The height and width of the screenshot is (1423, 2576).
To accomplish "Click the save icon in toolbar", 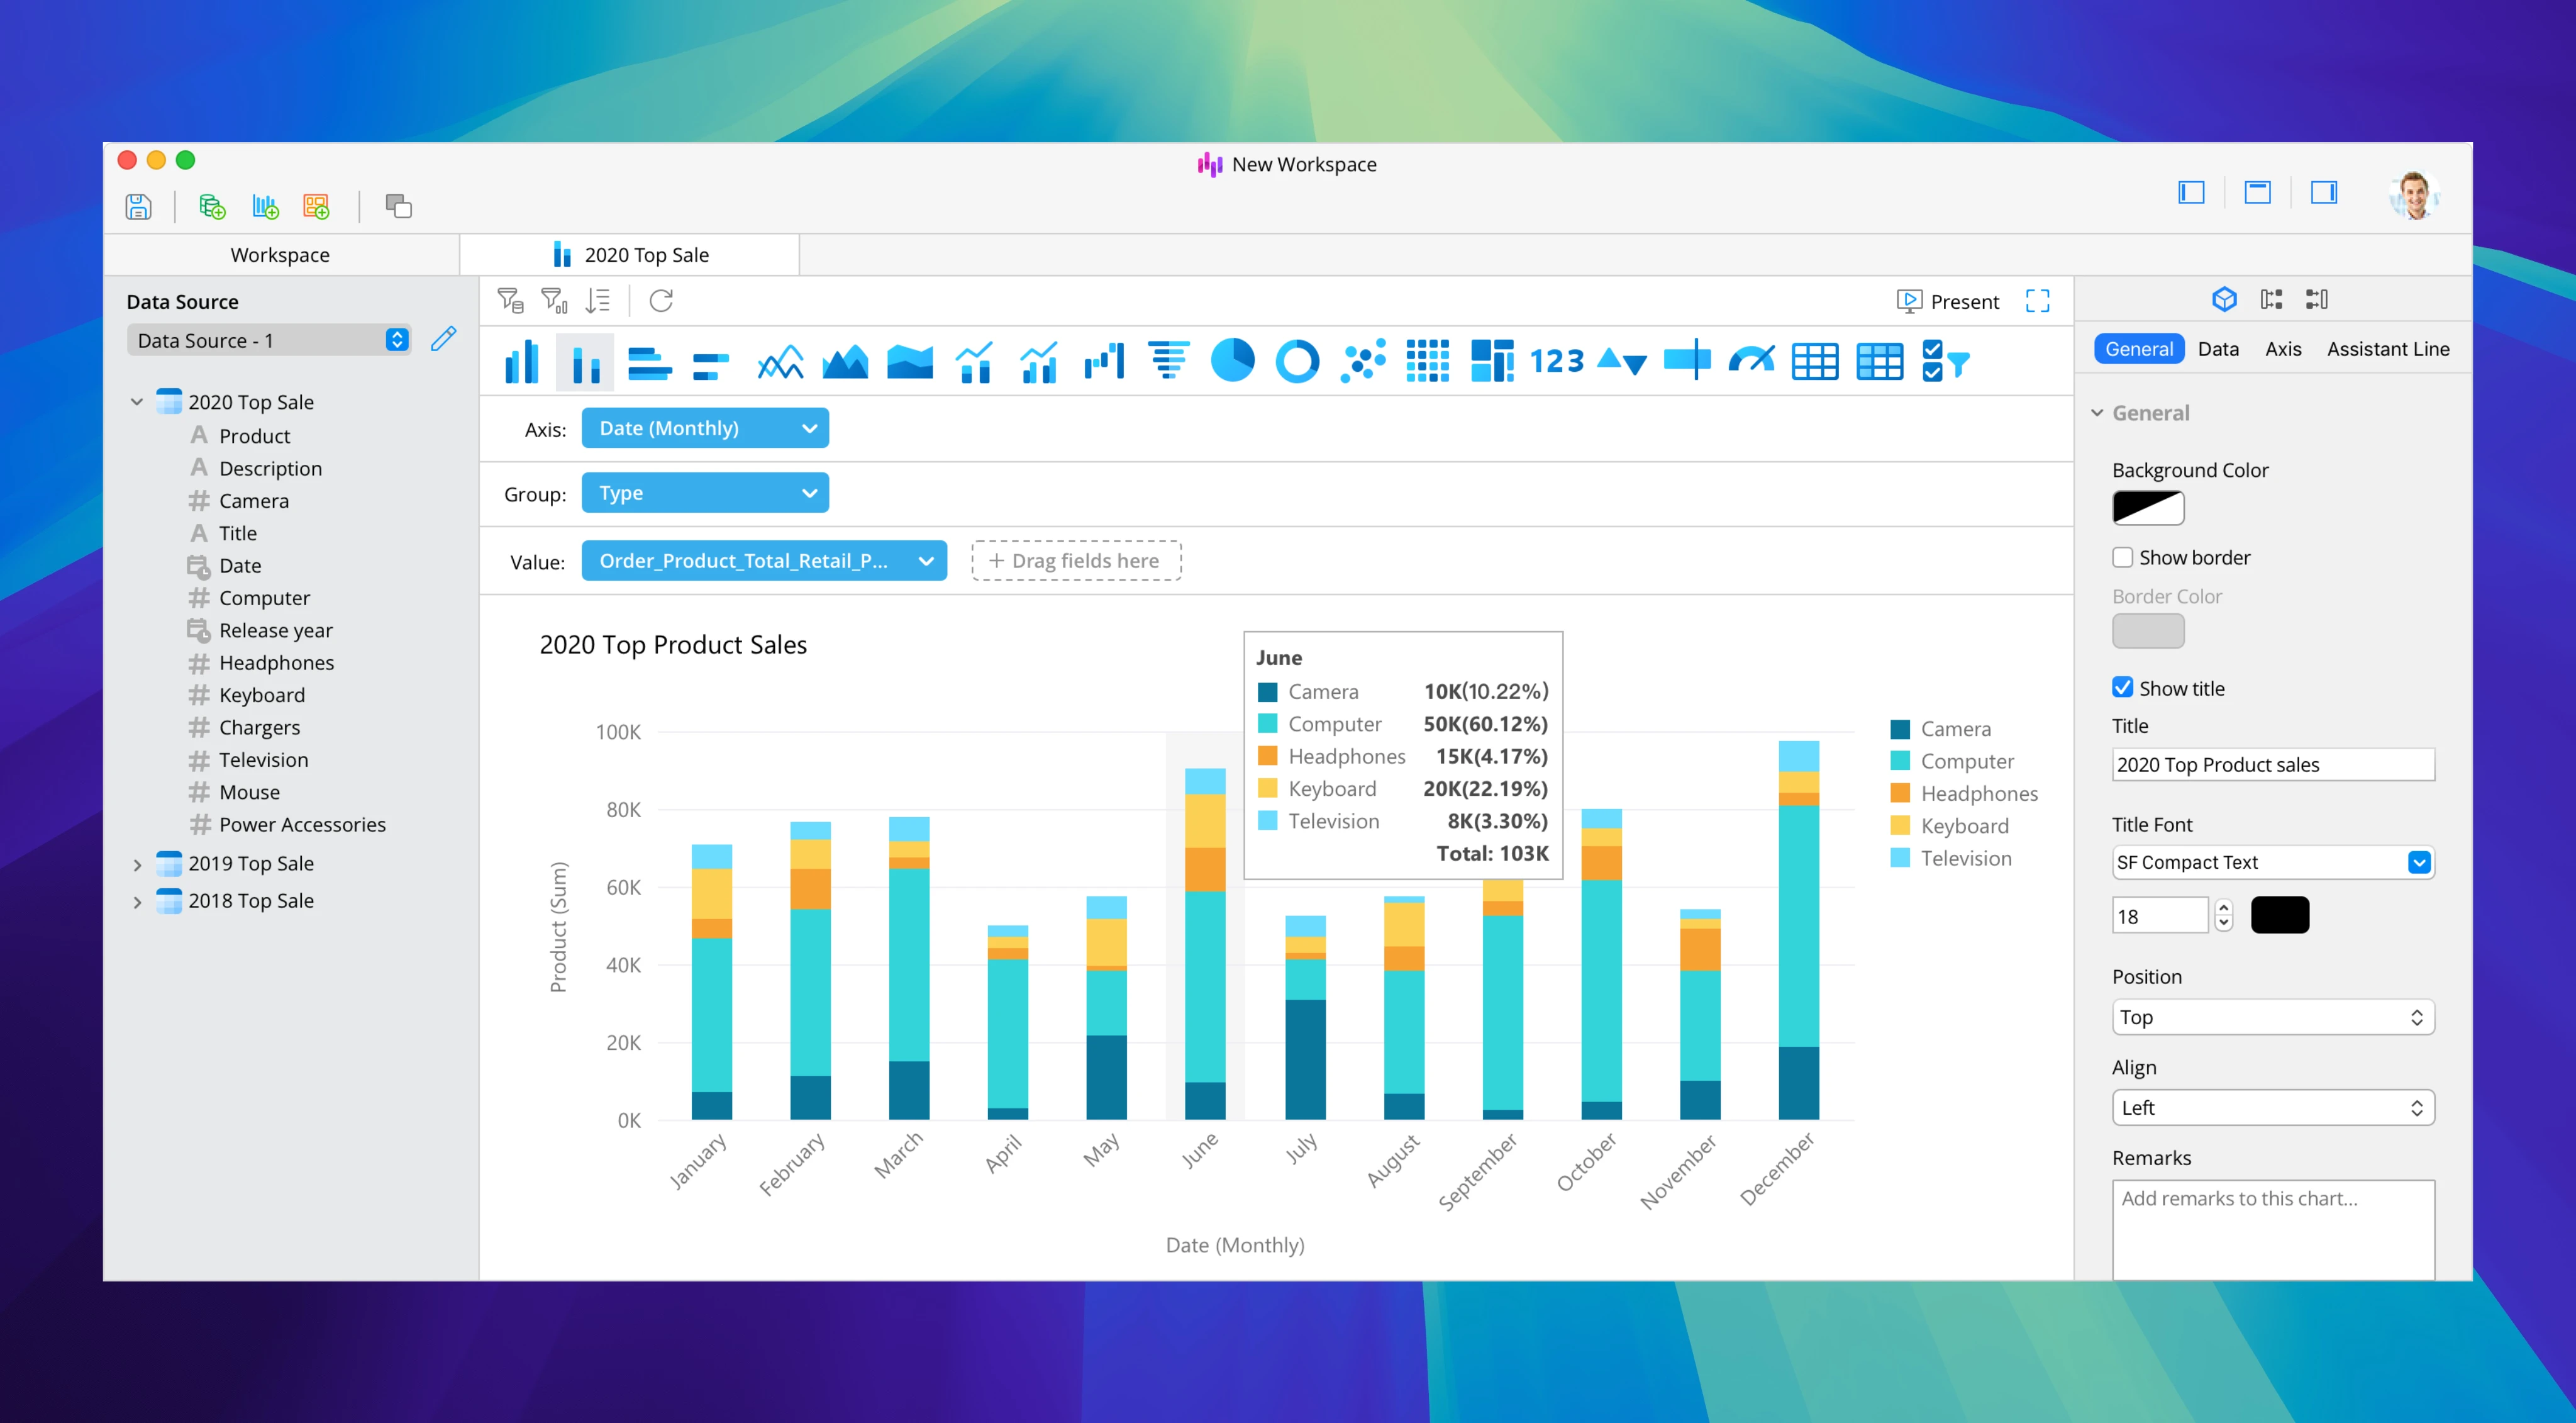I will pyautogui.click(x=139, y=207).
